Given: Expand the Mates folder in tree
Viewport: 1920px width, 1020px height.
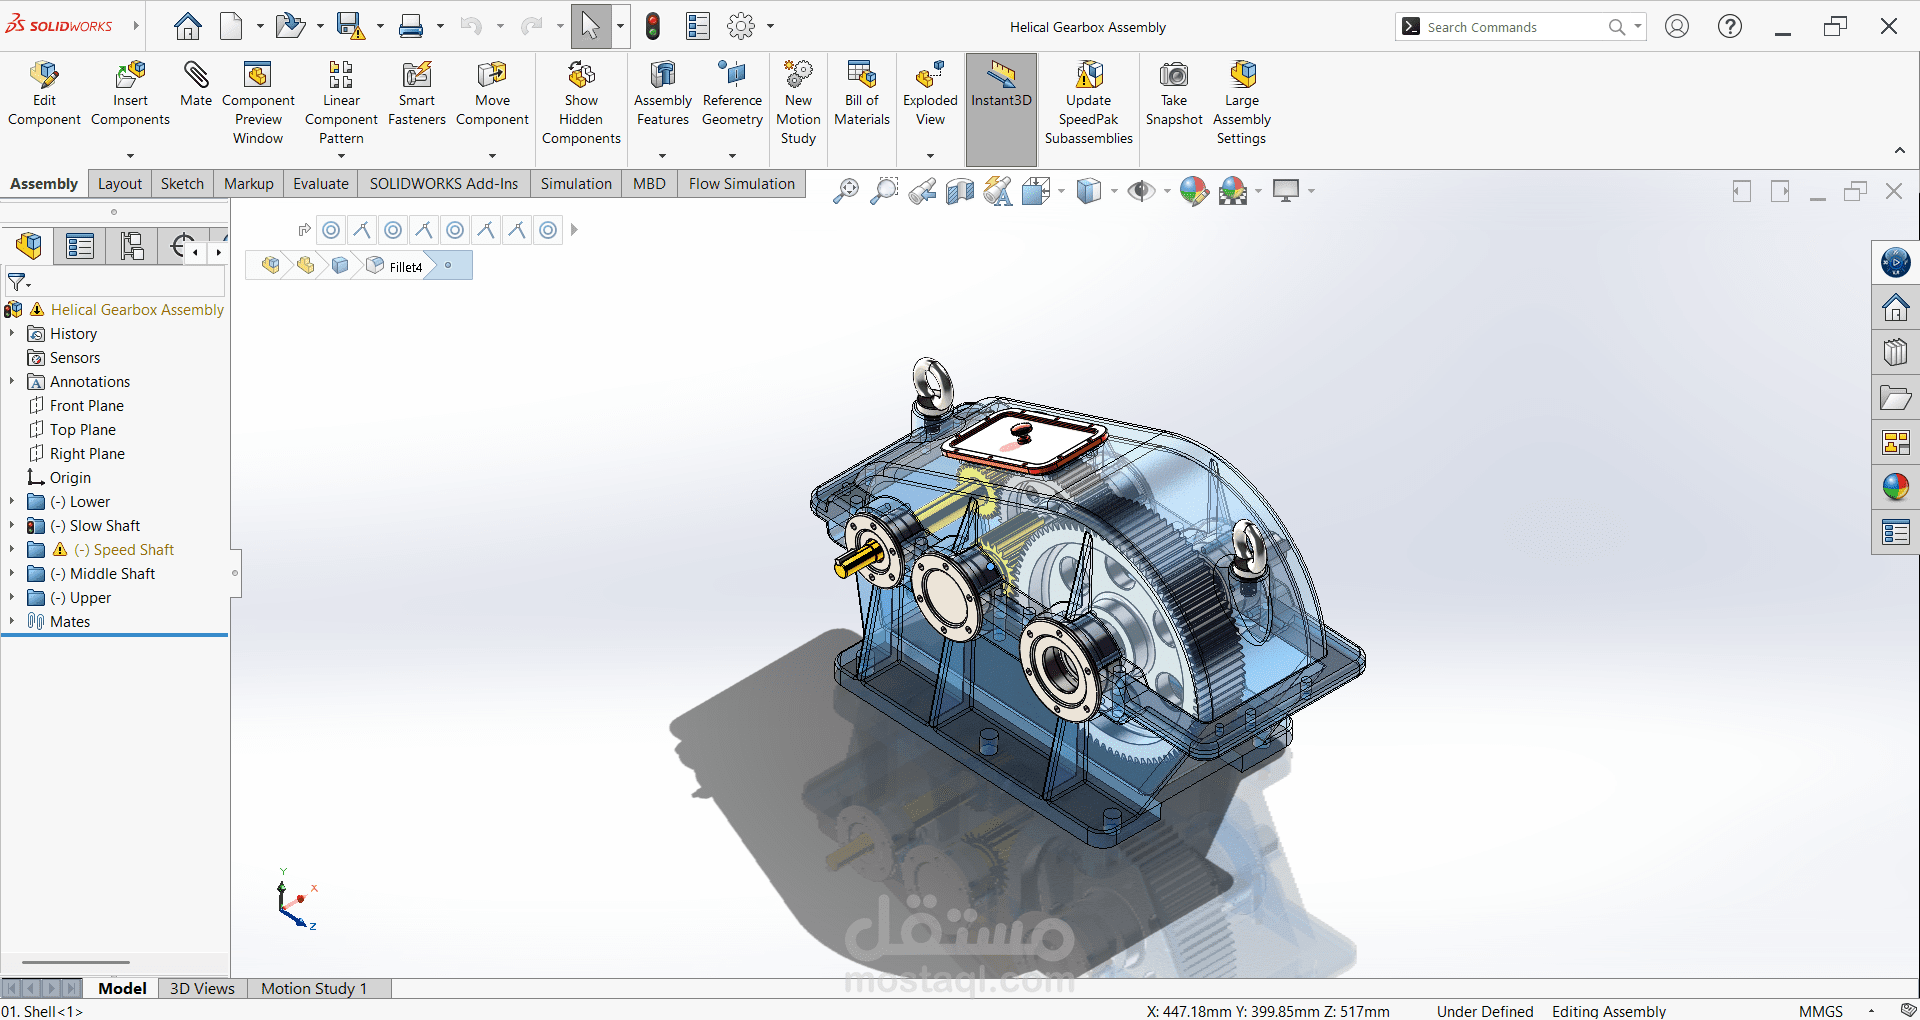Looking at the screenshot, I should tap(12, 622).
